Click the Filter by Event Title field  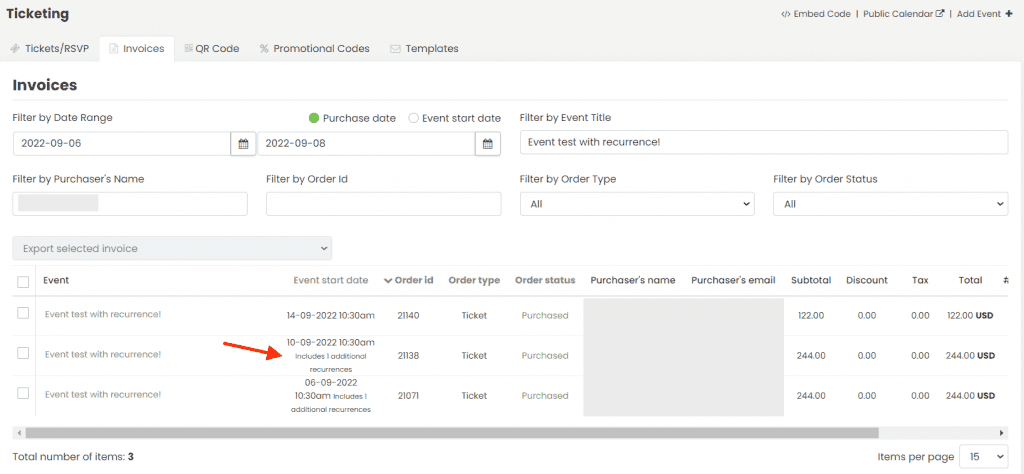[764, 142]
